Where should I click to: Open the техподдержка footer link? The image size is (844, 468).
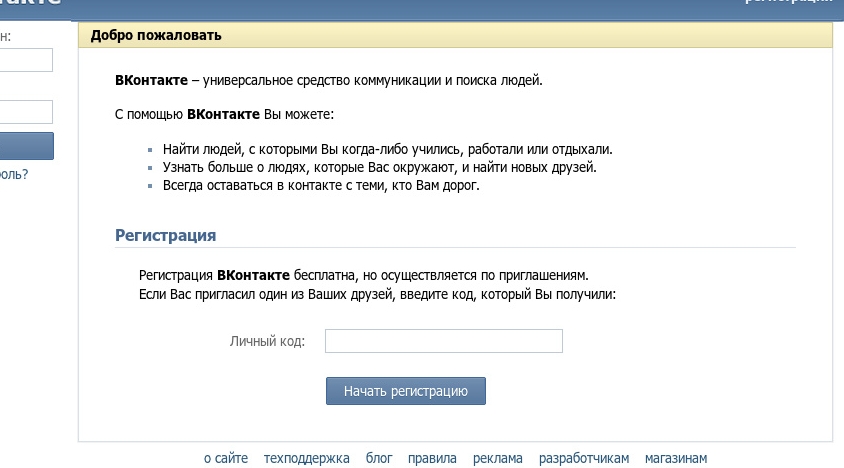pos(307,458)
